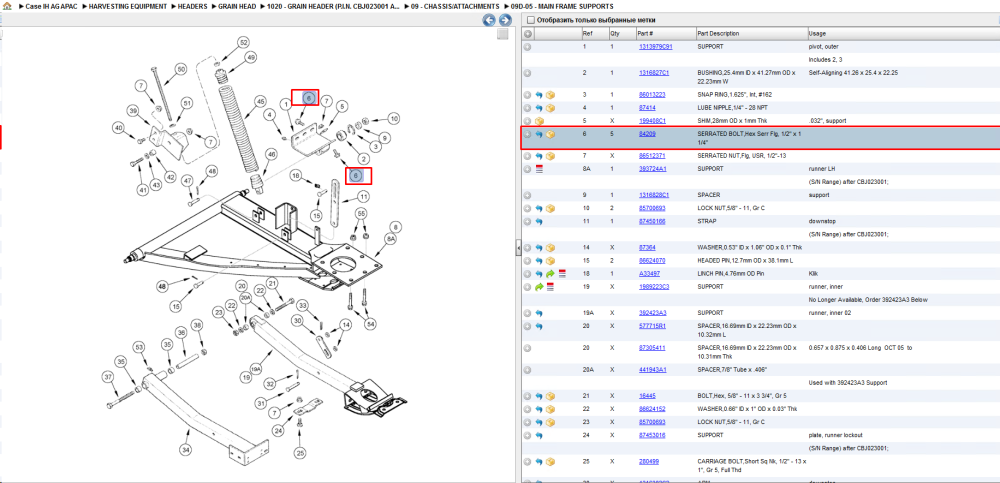Open part number link A33497
The width and height of the screenshot is (1000, 483).
[x=649, y=274]
